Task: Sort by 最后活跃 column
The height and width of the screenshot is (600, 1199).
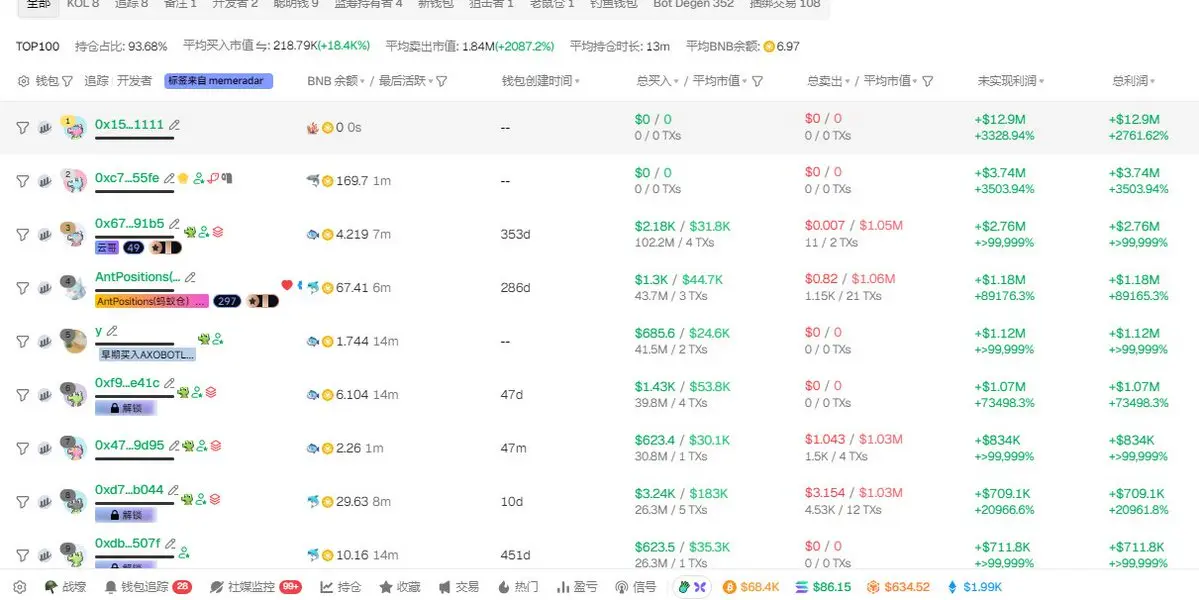Action: point(406,81)
